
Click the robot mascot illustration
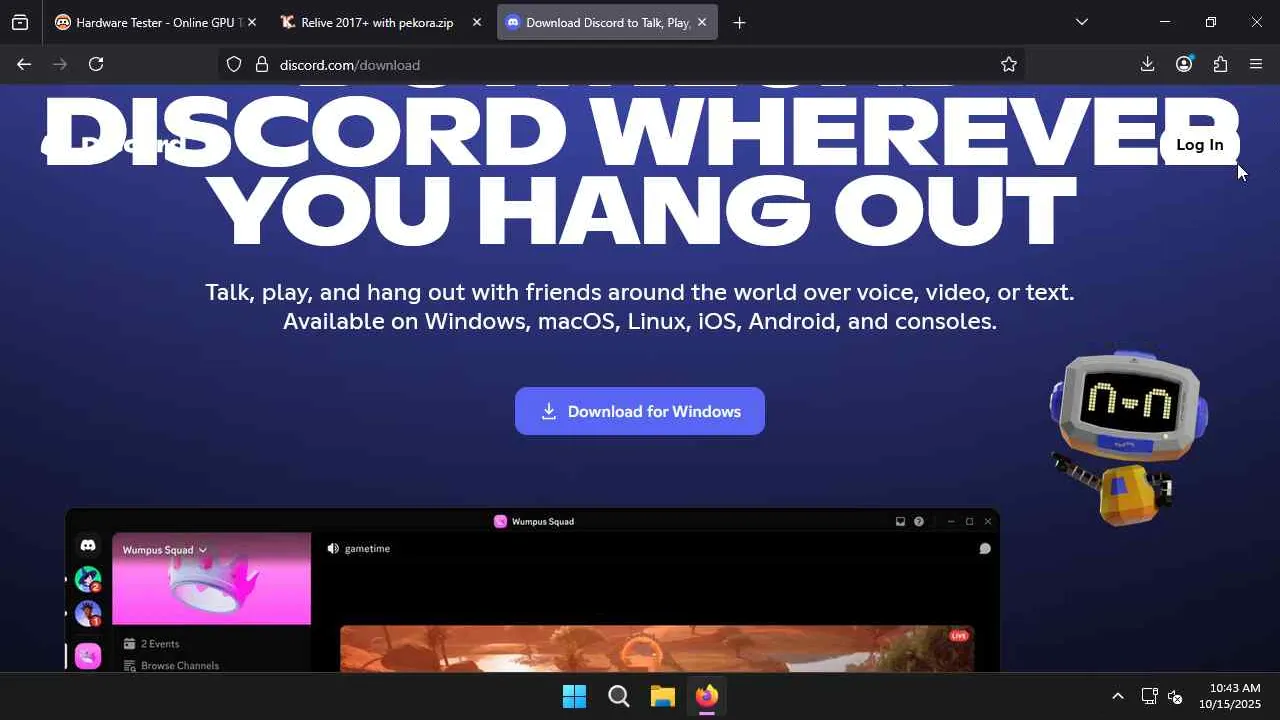(1128, 438)
